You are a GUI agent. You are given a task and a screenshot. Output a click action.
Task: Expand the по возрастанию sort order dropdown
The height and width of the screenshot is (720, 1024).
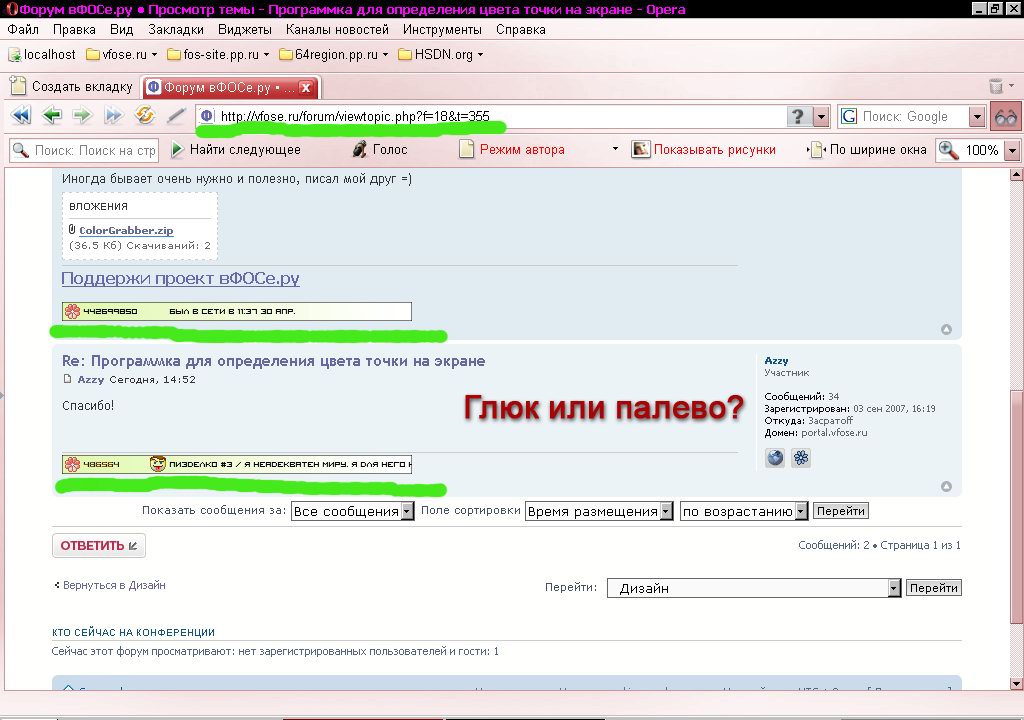[744, 511]
